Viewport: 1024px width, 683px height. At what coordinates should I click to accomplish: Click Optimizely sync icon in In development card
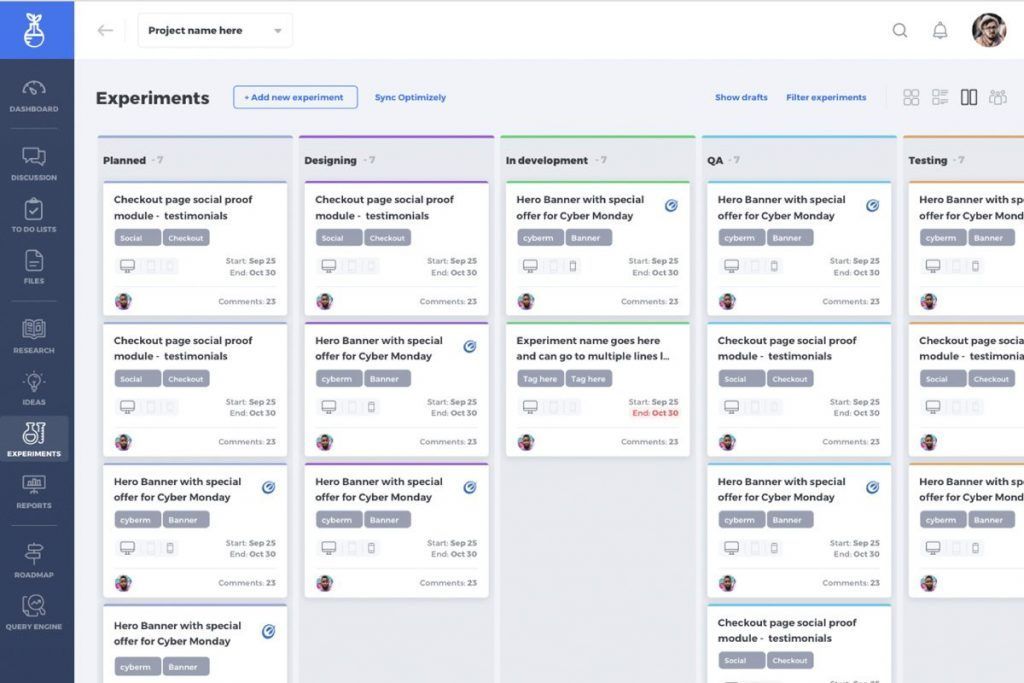point(671,206)
